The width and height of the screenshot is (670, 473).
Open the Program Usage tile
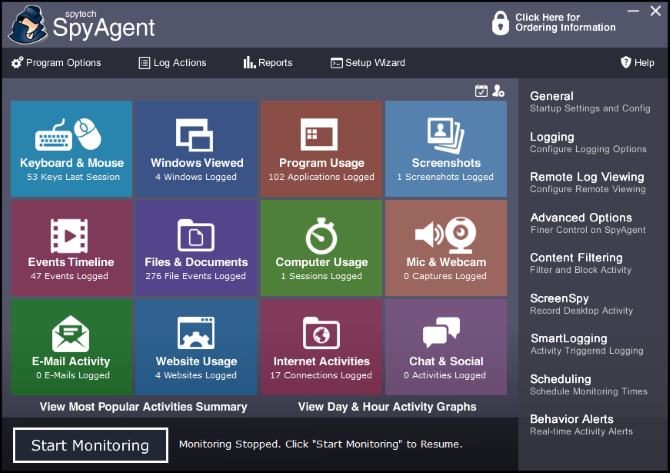tap(321, 149)
